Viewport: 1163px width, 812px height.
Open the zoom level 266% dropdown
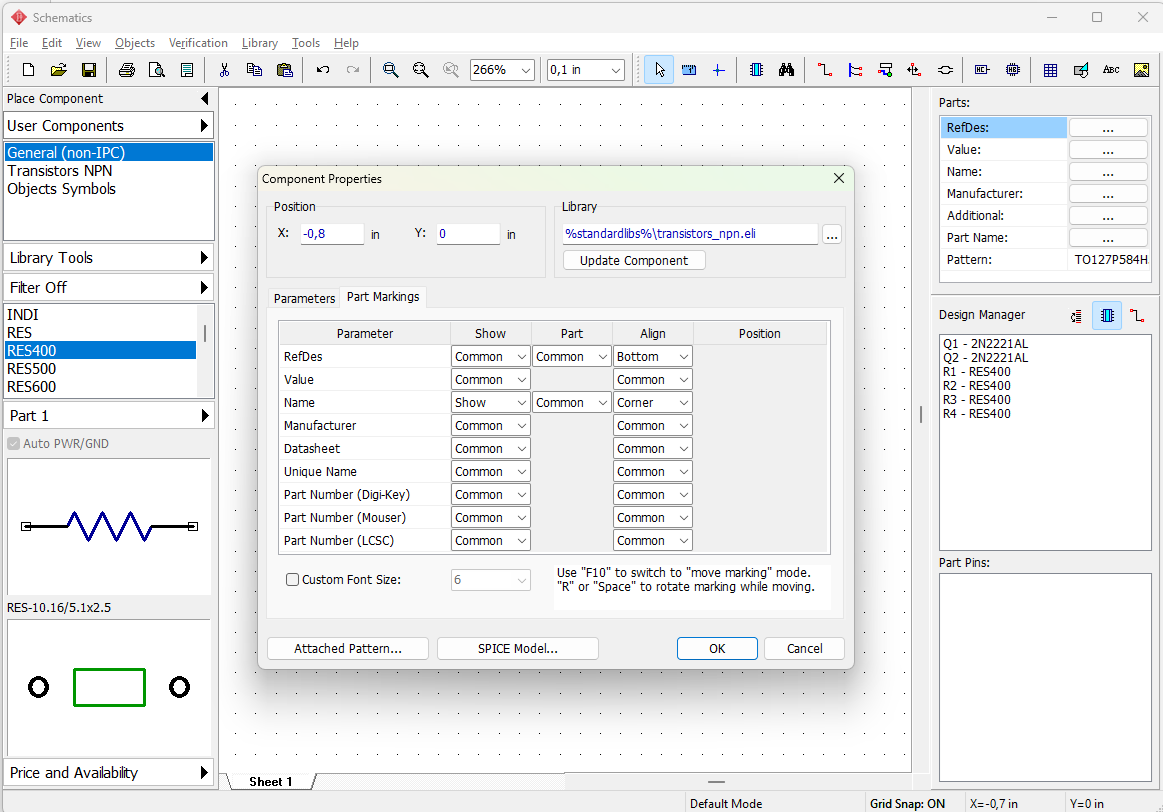click(526, 70)
